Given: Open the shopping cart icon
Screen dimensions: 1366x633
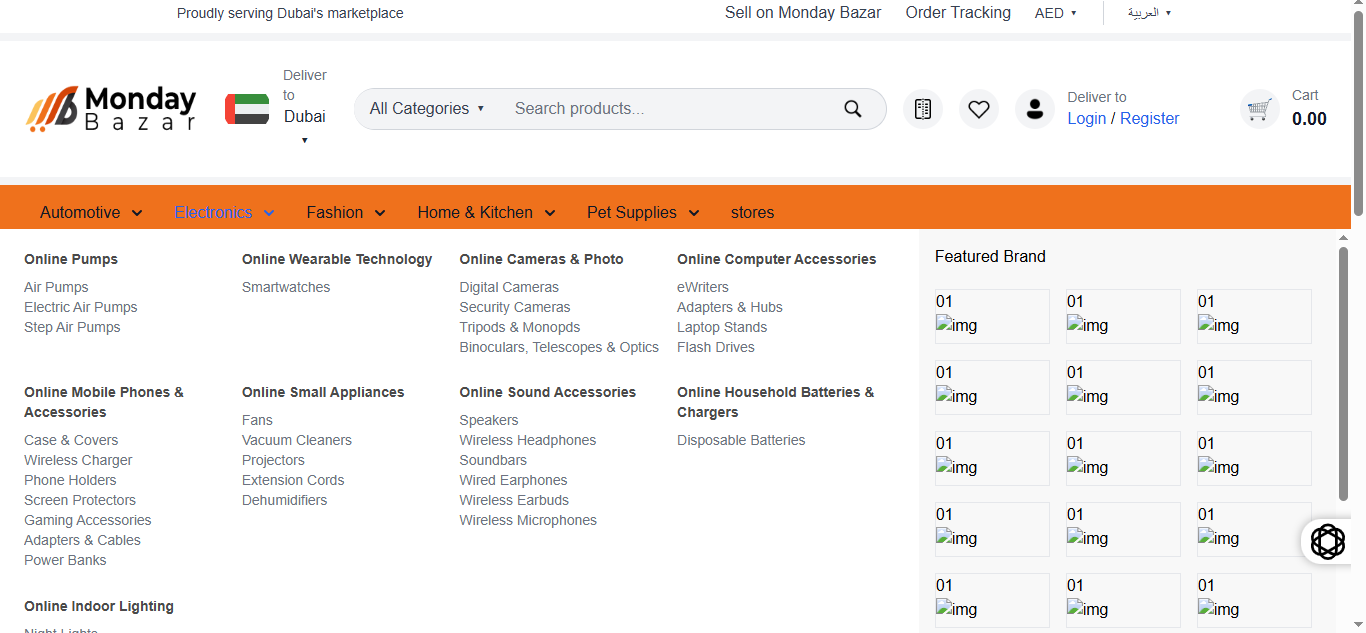Looking at the screenshot, I should pyautogui.click(x=1259, y=109).
